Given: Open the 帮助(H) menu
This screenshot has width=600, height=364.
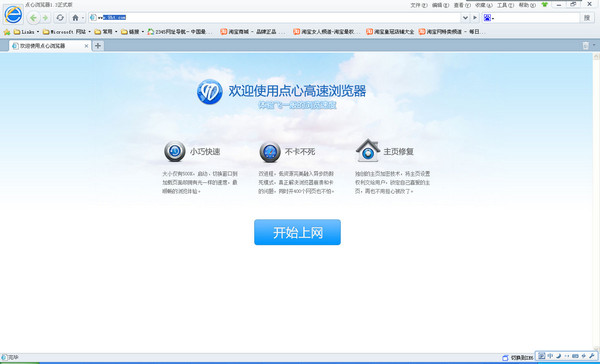Looking at the screenshot, I should click(527, 5).
